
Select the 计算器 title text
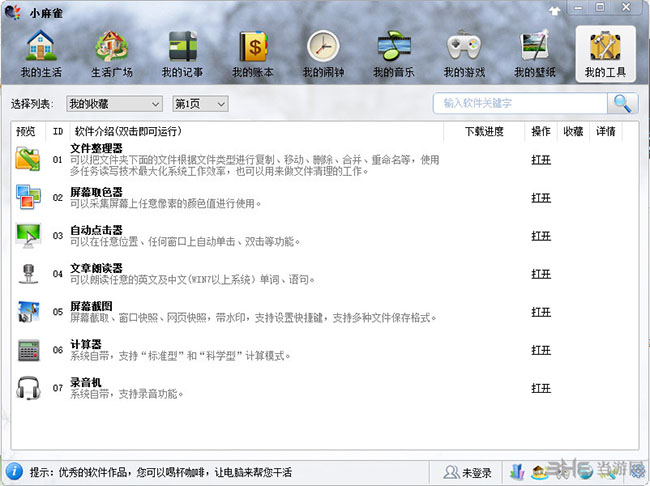point(86,345)
